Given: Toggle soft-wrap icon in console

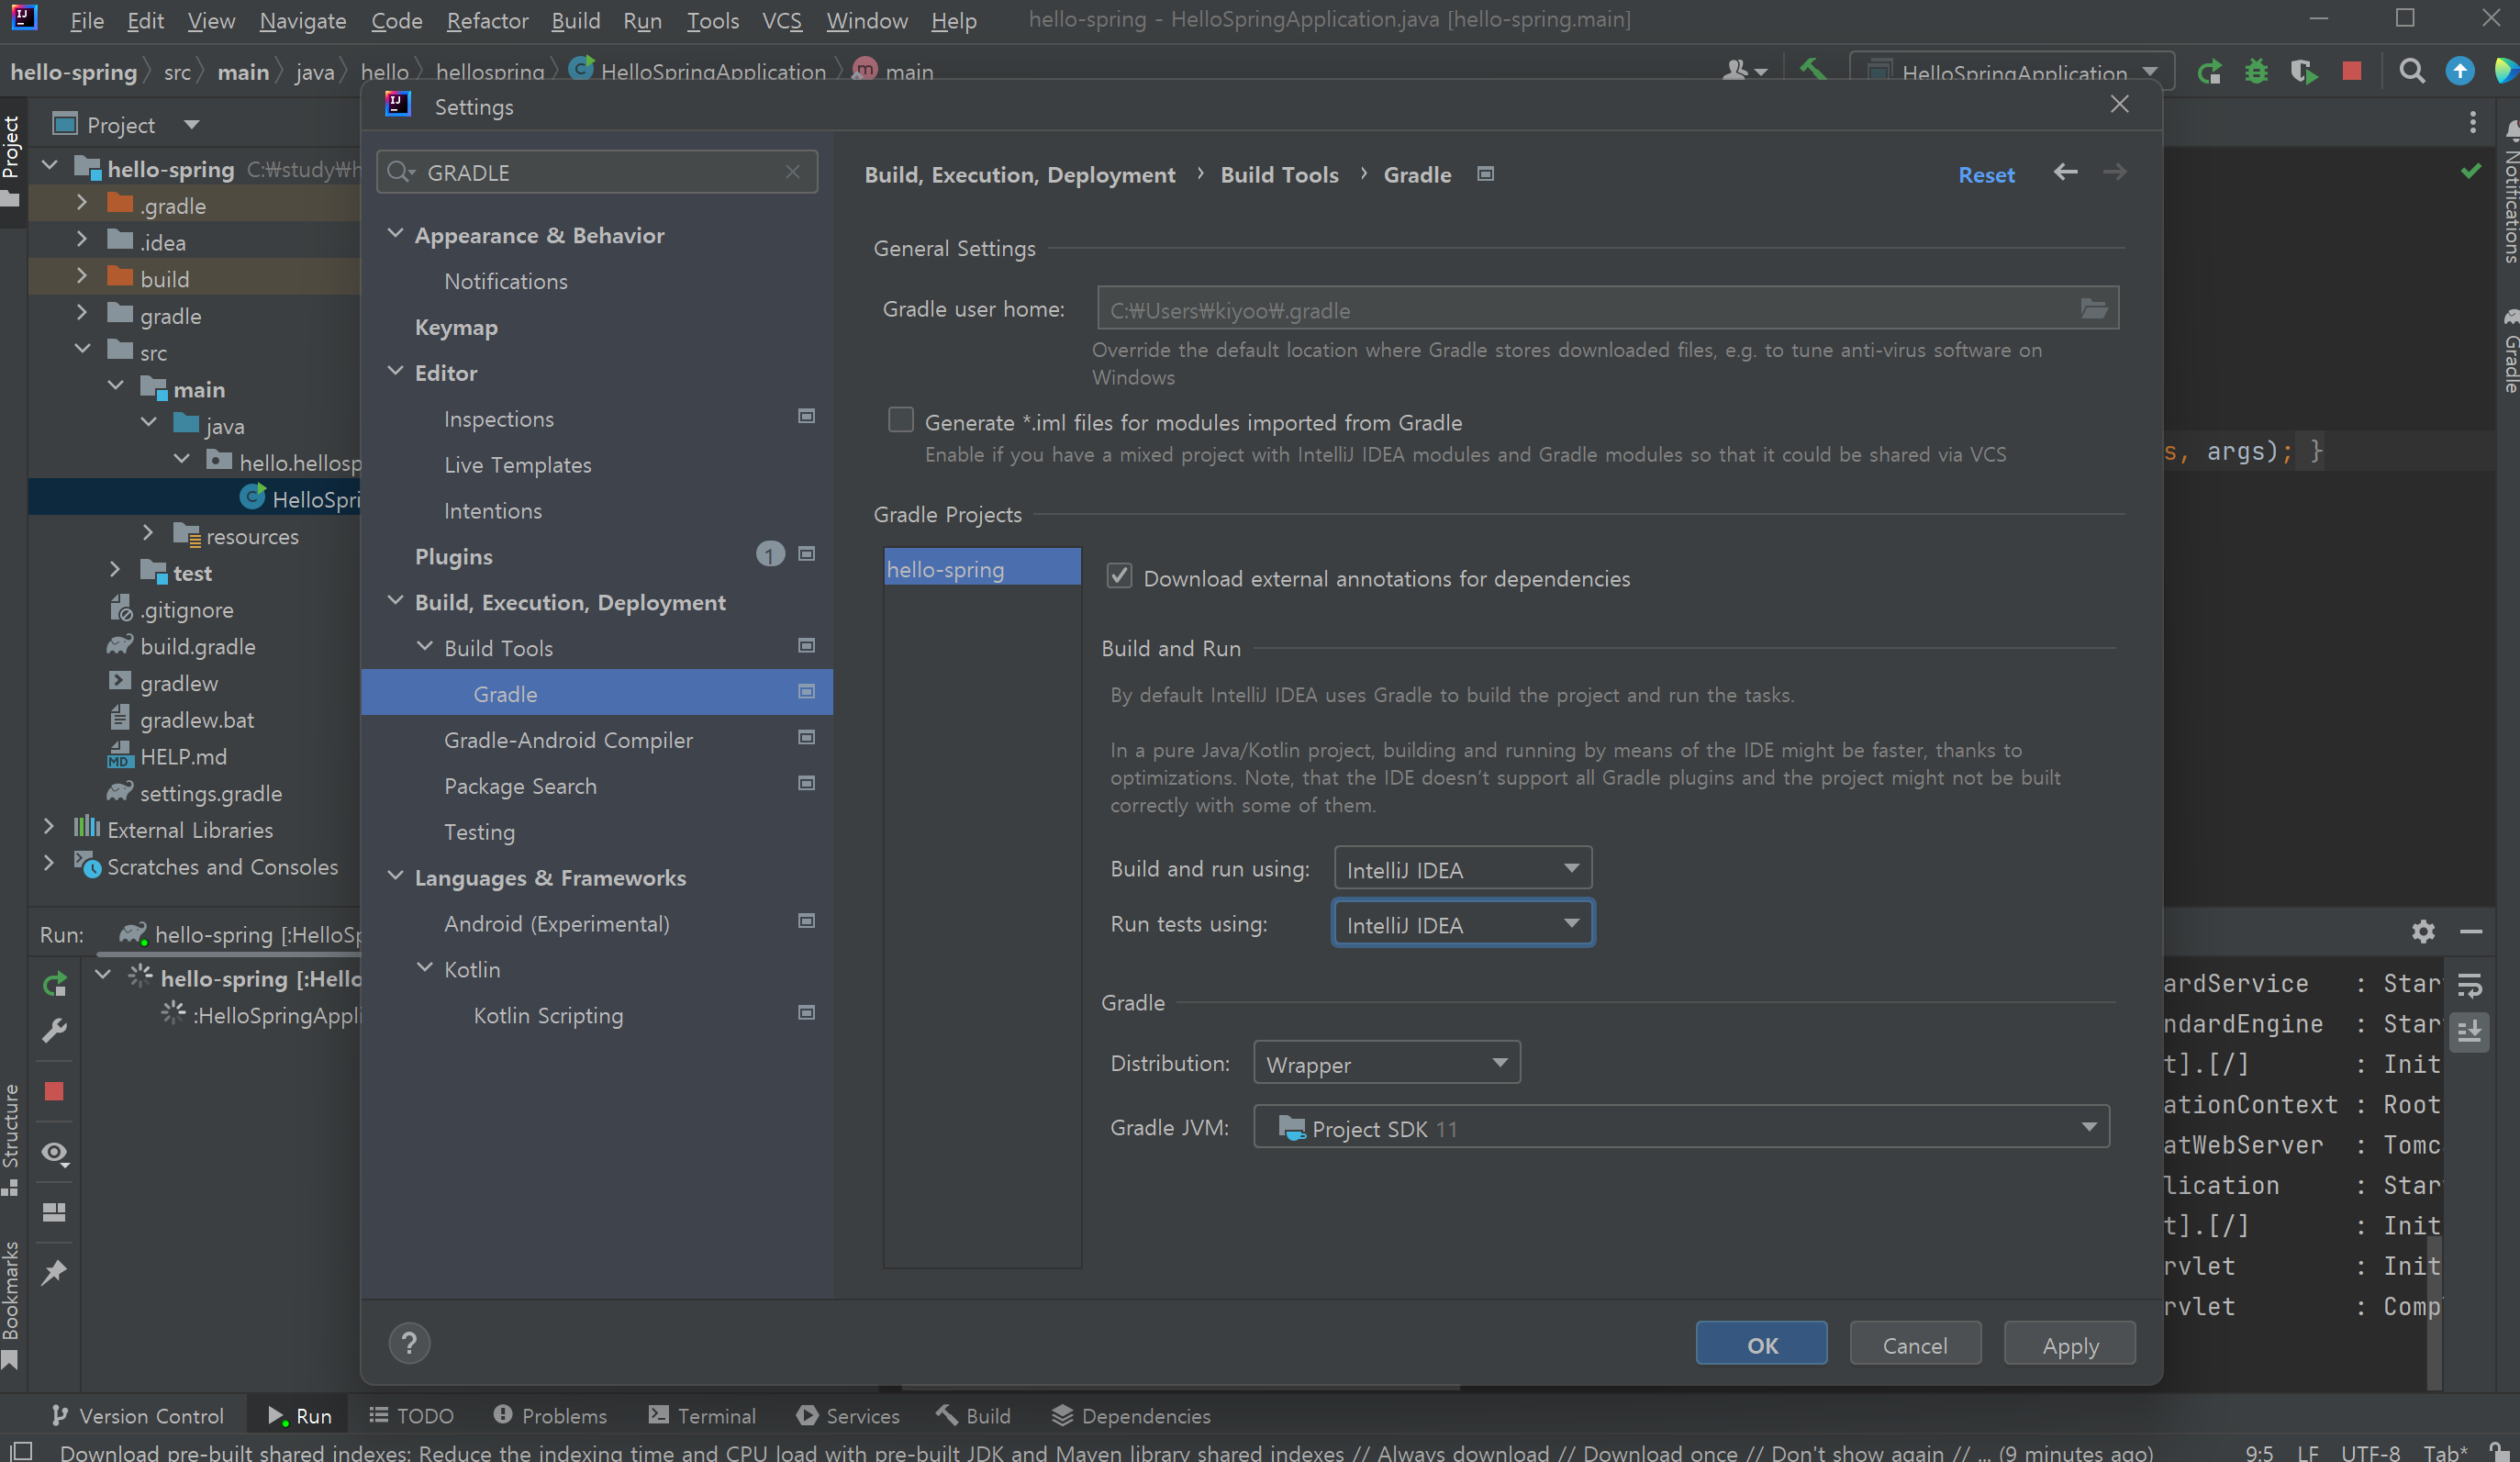Looking at the screenshot, I should (x=2470, y=985).
